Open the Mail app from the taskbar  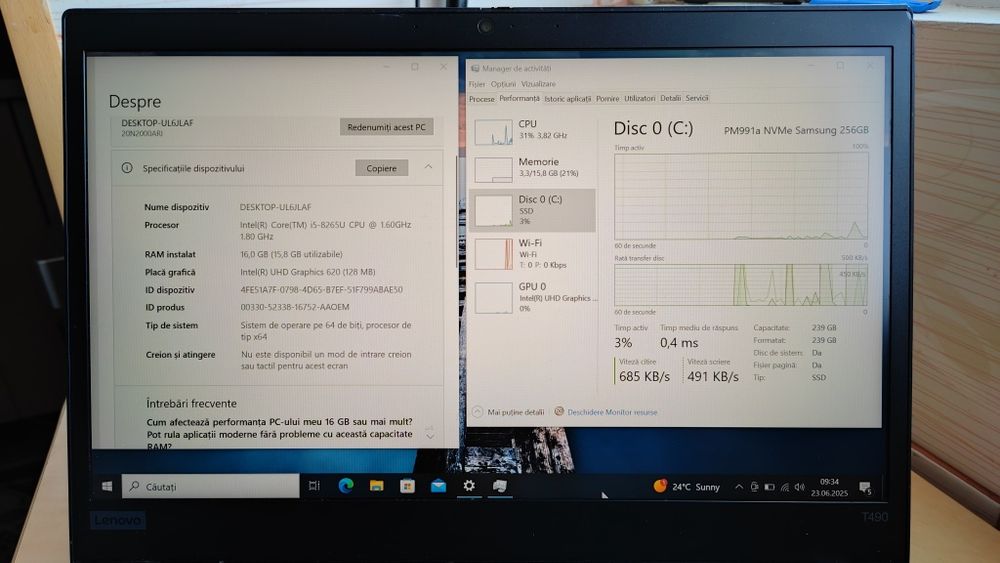(x=438, y=486)
